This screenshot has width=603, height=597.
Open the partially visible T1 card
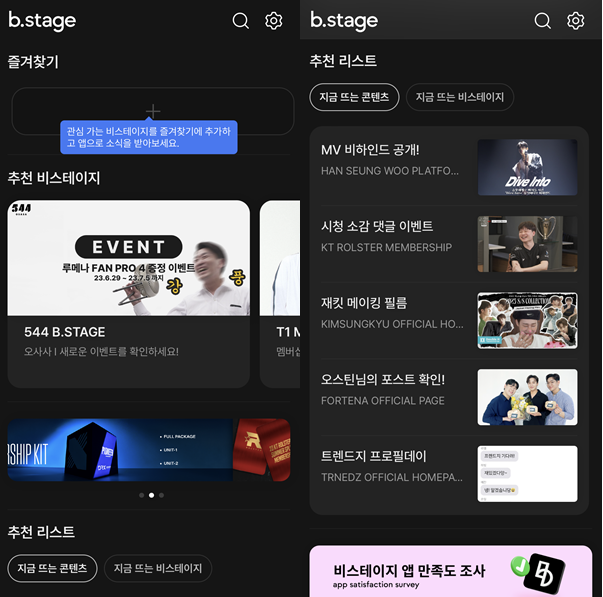pos(280,294)
